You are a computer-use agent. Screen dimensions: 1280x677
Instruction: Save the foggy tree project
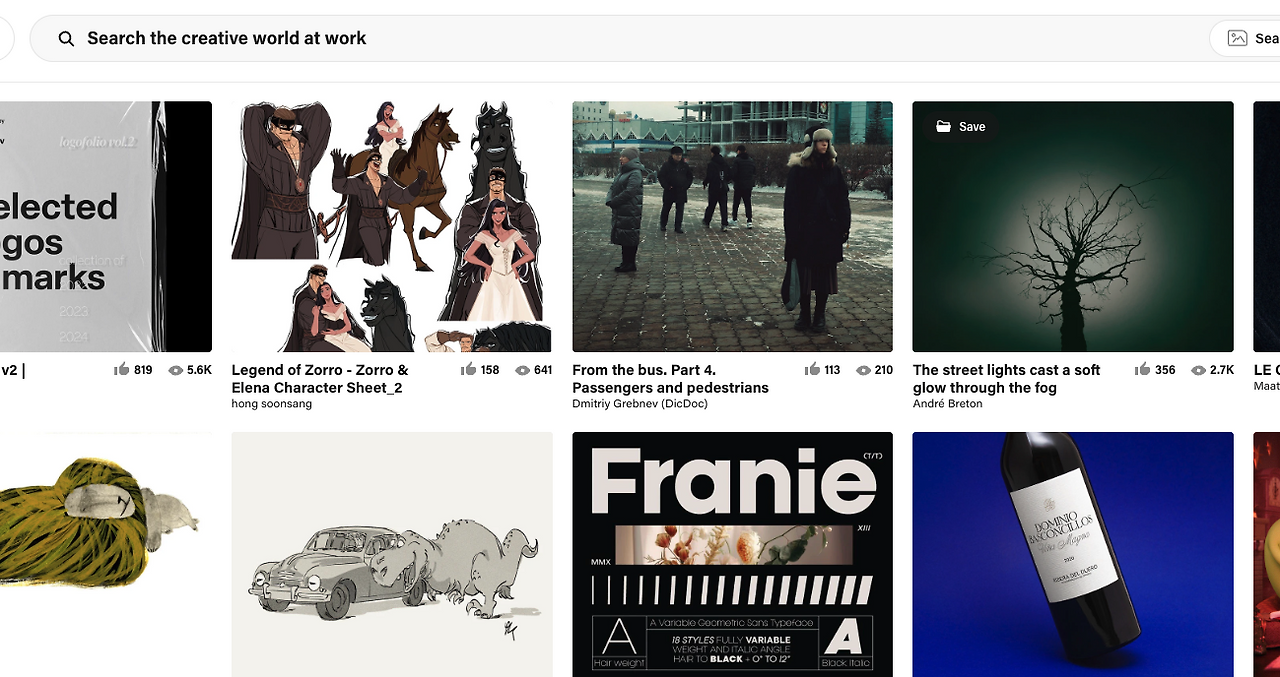coord(960,127)
